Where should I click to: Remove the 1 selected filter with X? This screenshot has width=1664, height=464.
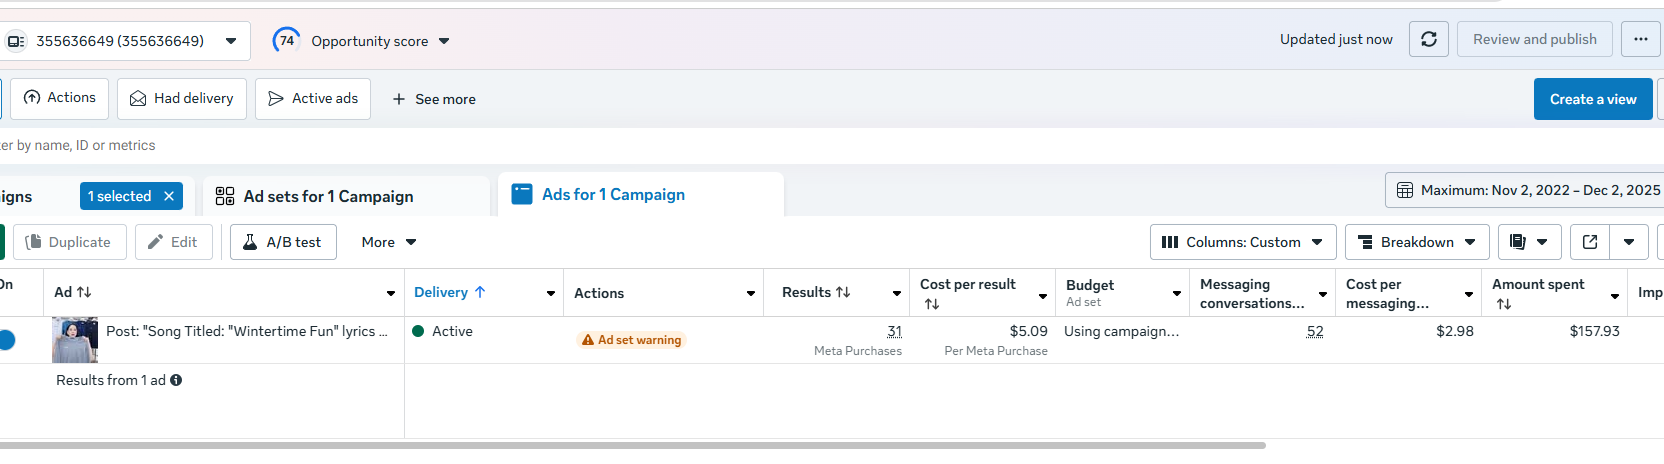[169, 196]
